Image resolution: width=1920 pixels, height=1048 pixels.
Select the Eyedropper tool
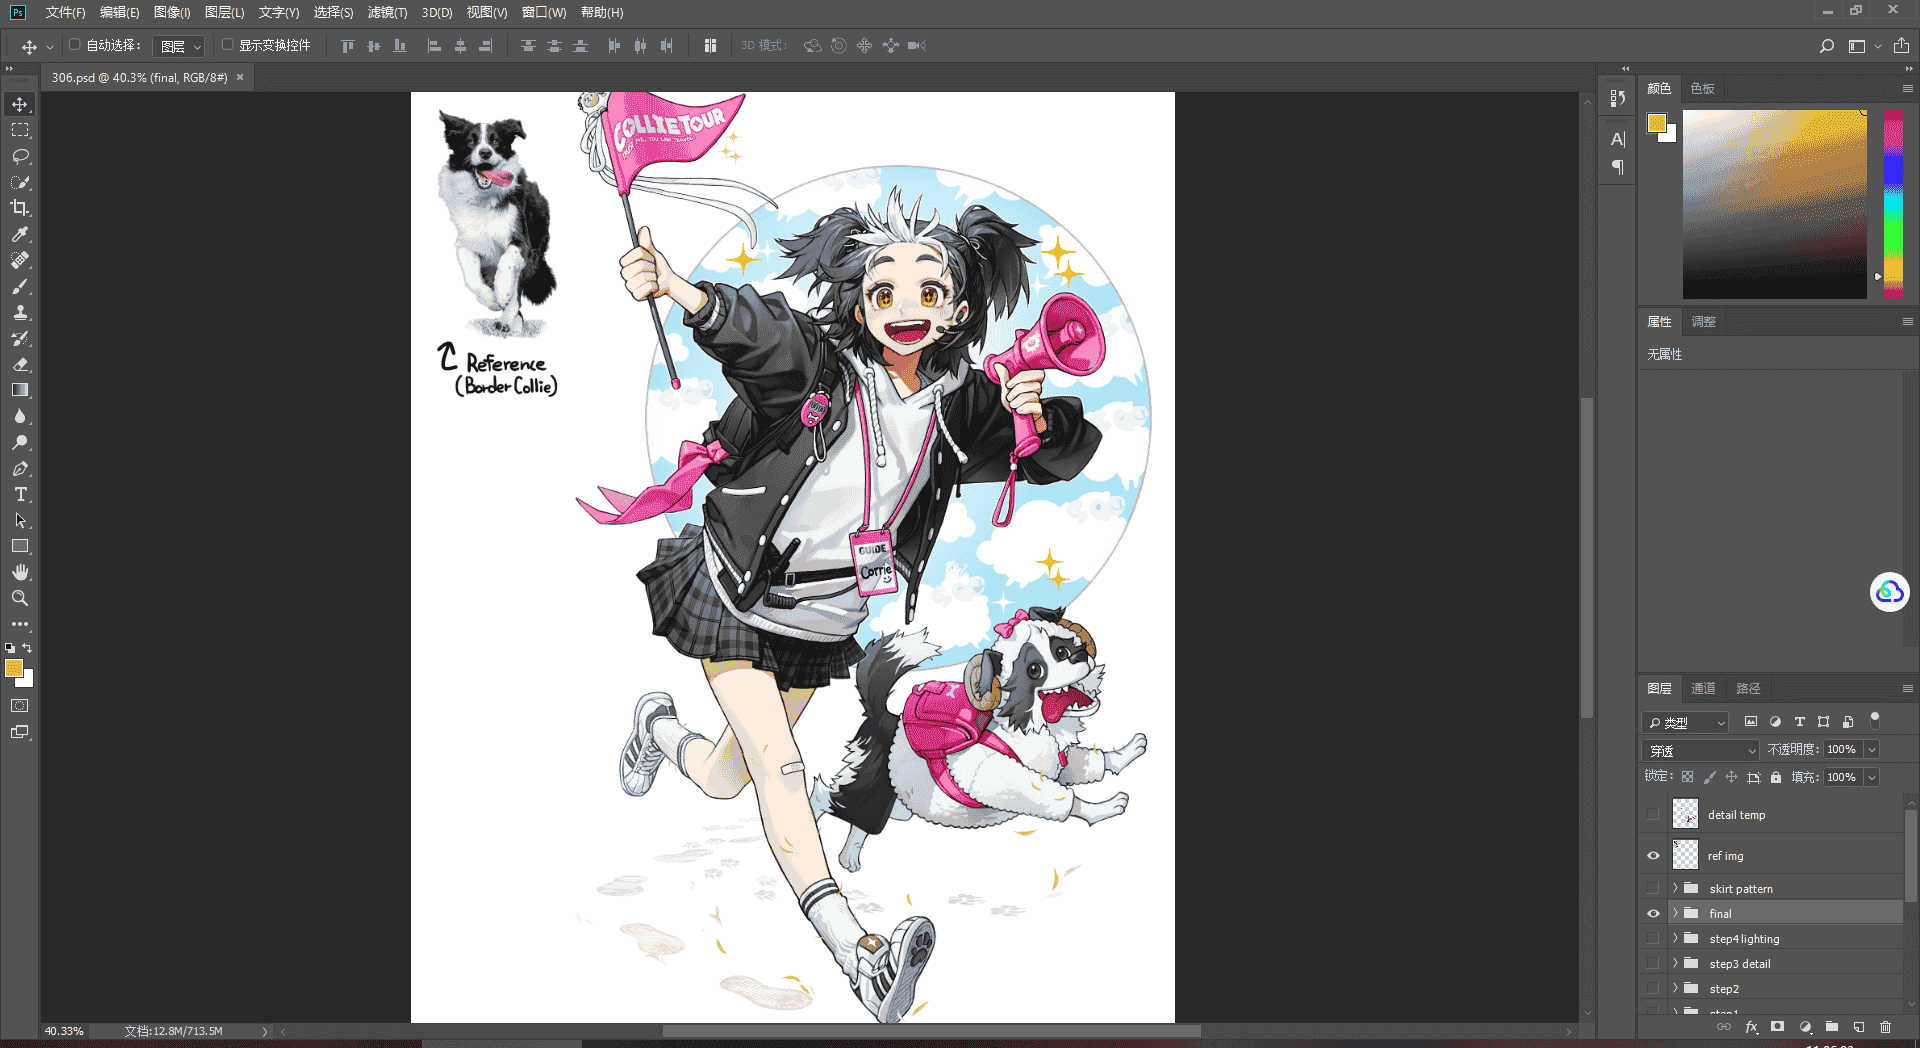20,234
